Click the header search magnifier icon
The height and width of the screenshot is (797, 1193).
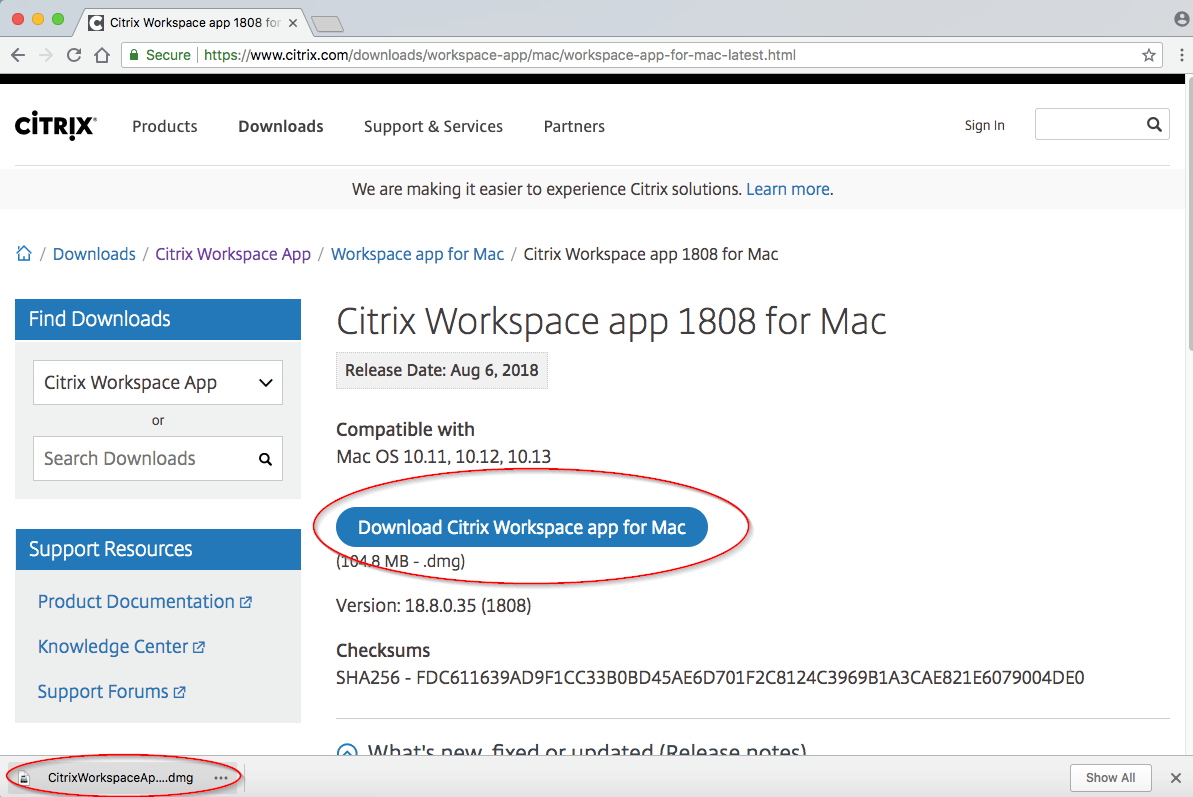point(1154,124)
